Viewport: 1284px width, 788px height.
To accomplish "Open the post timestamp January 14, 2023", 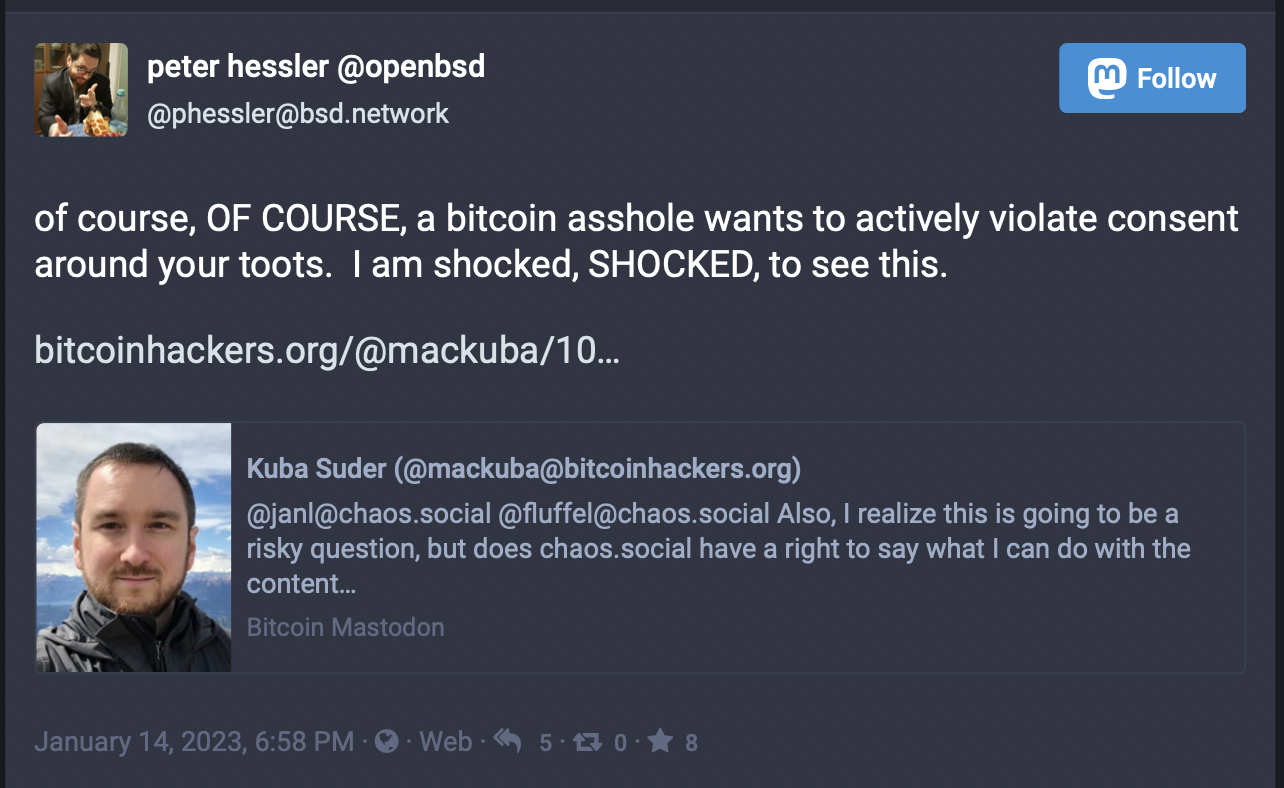I will point(194,741).
